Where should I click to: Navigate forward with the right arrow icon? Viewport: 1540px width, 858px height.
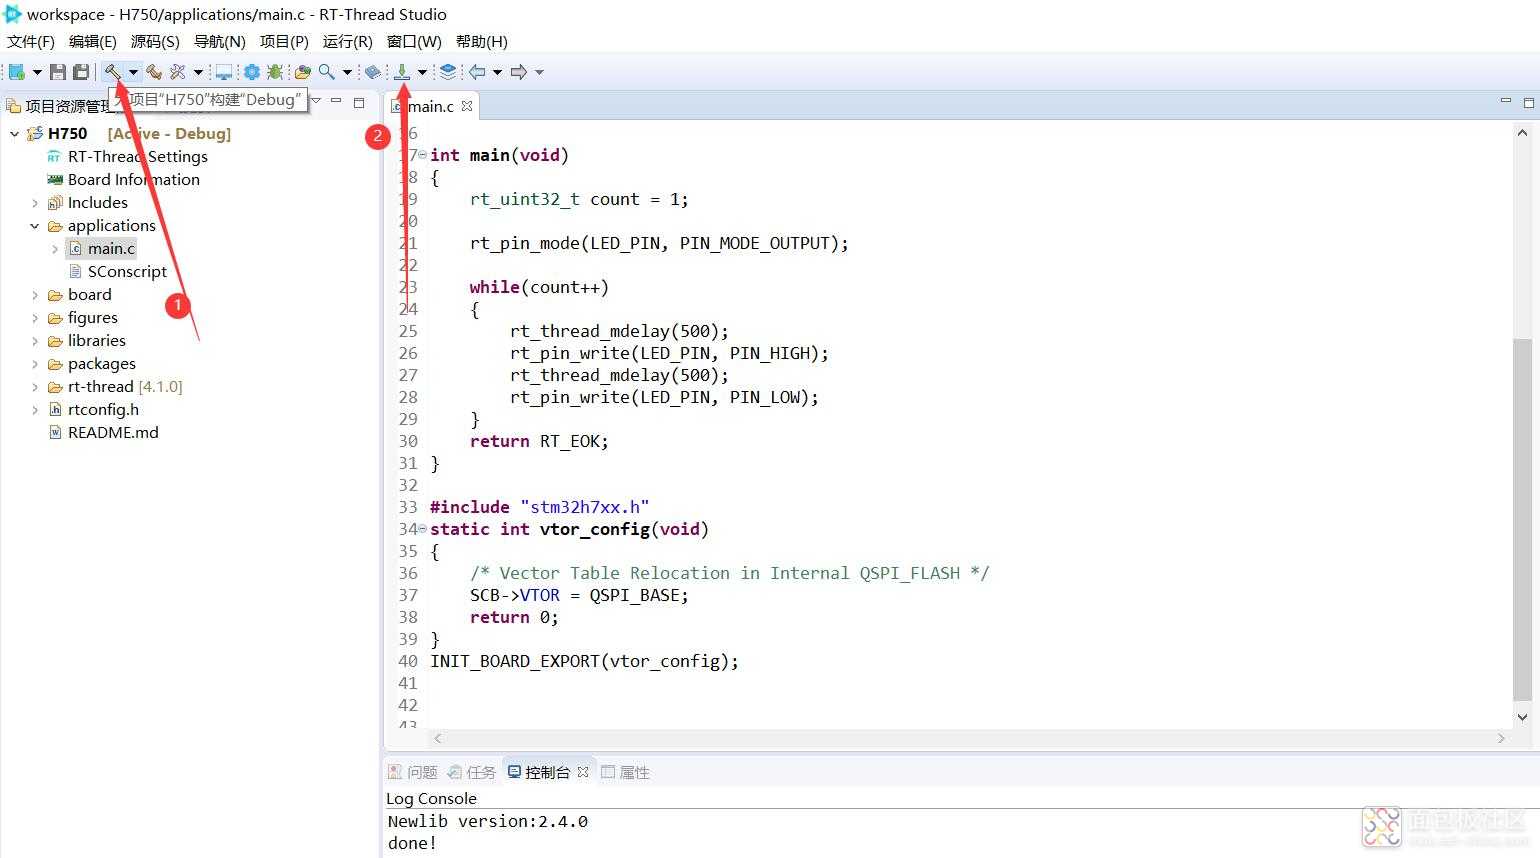coord(519,72)
